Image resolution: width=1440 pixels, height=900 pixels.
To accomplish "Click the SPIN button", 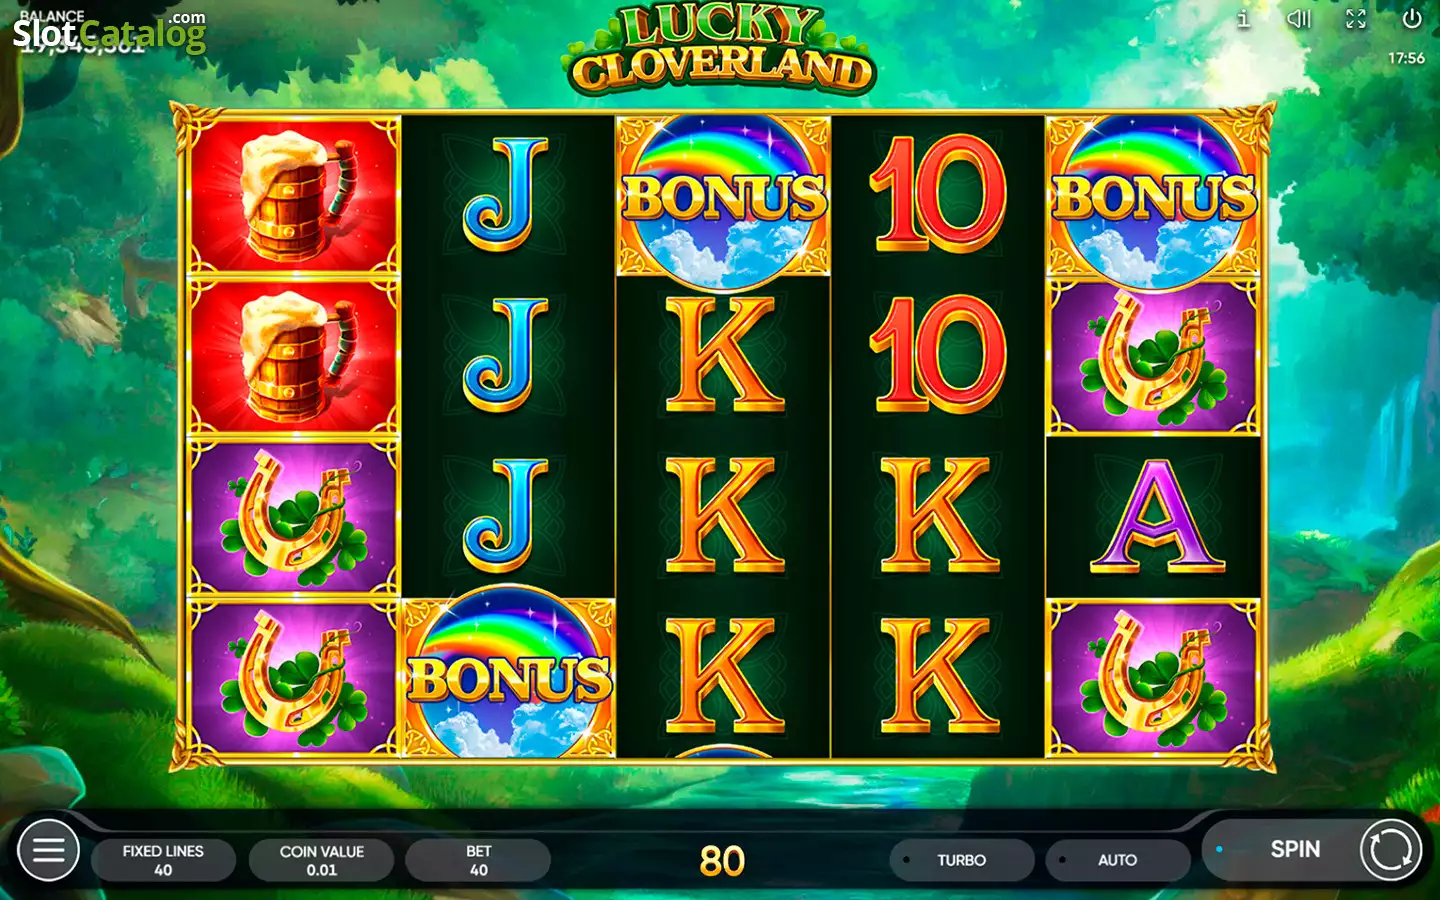I will click(x=1295, y=849).
